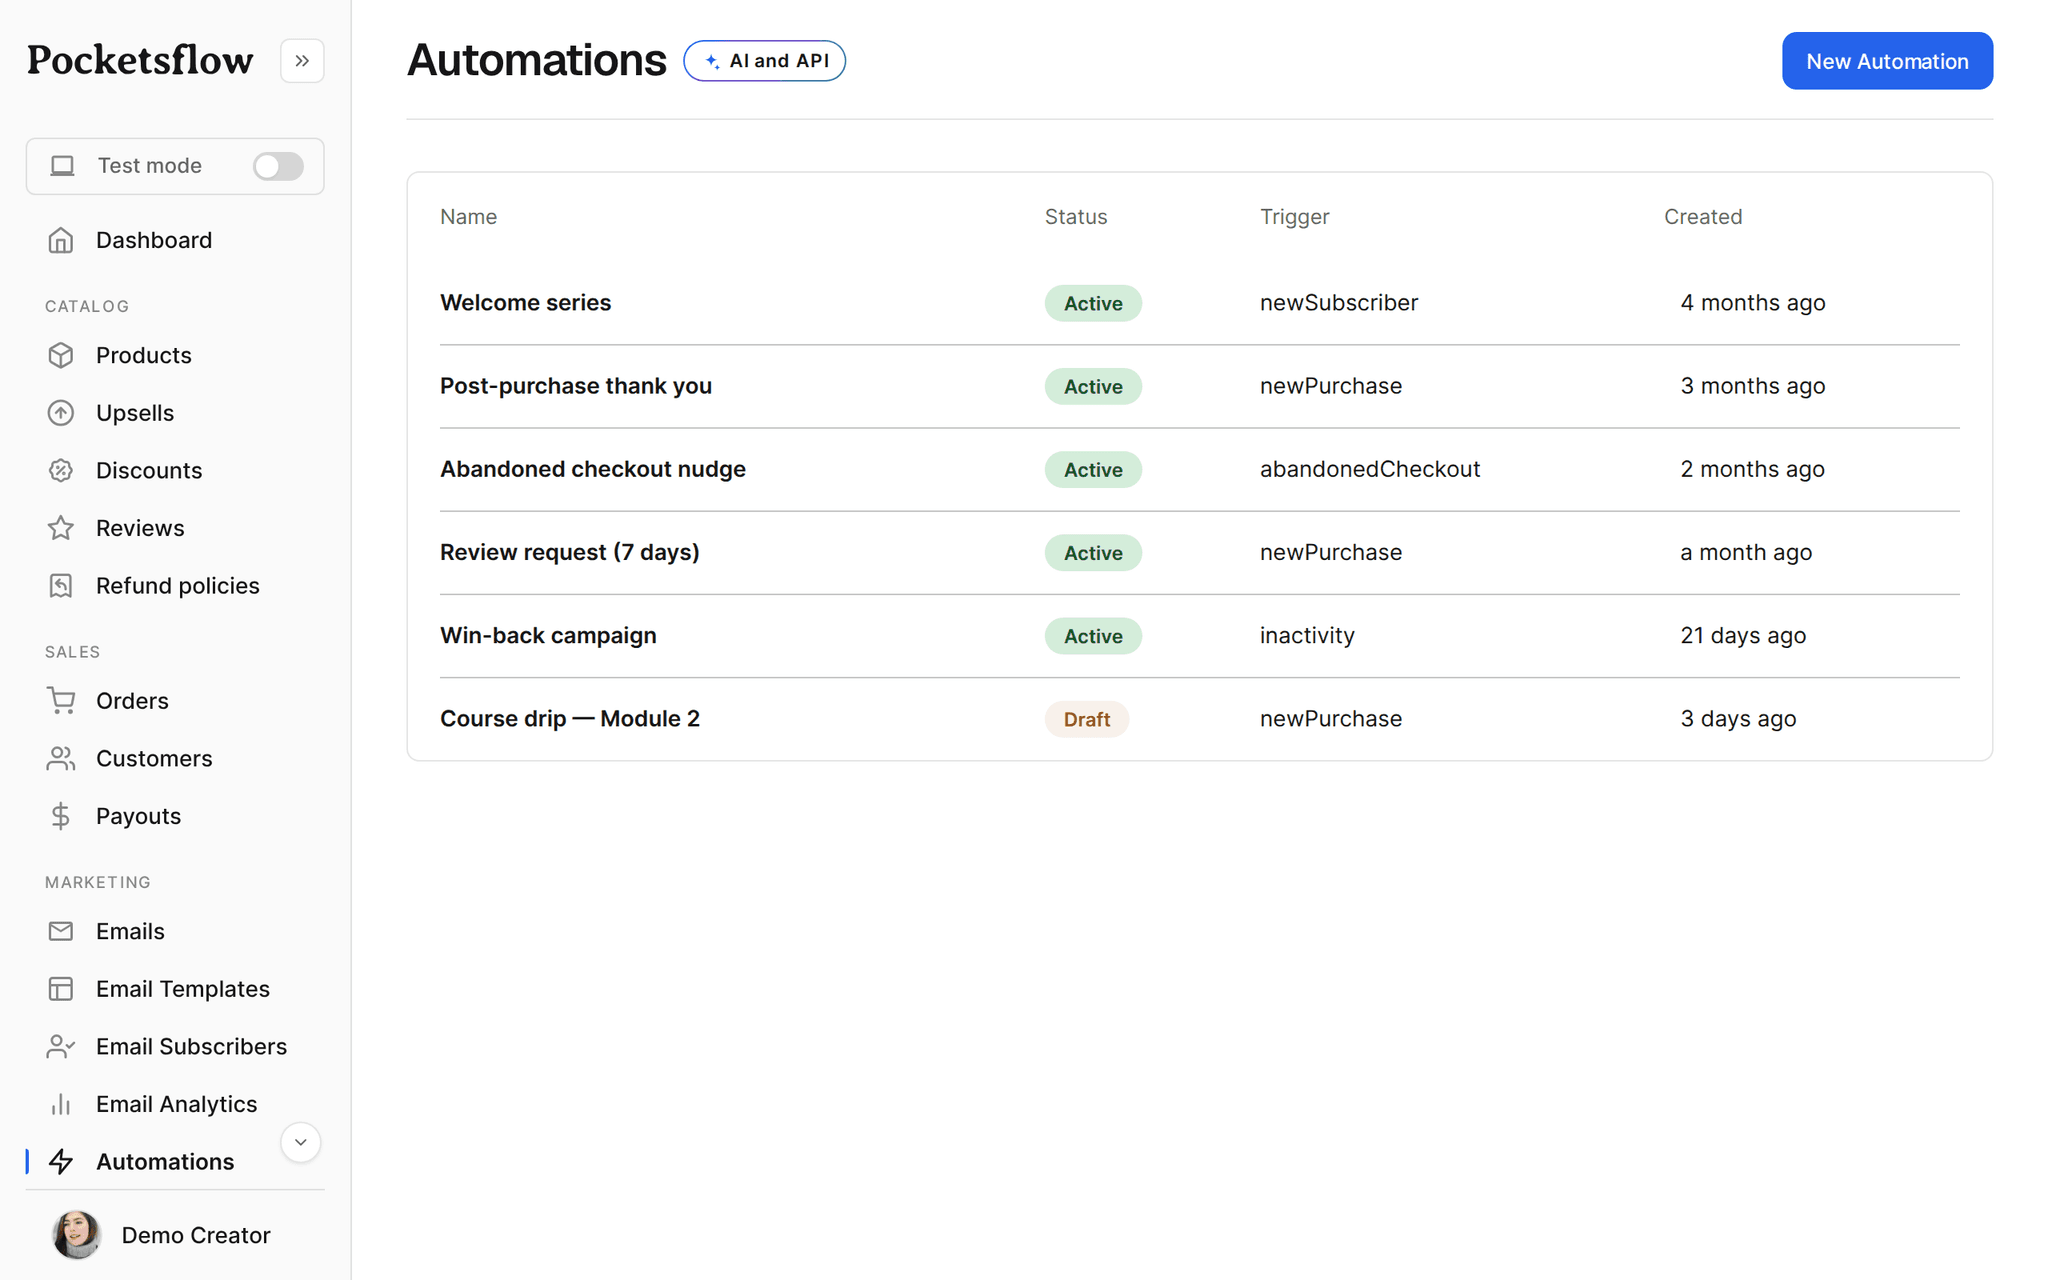Click the Products box icon

tap(61, 355)
